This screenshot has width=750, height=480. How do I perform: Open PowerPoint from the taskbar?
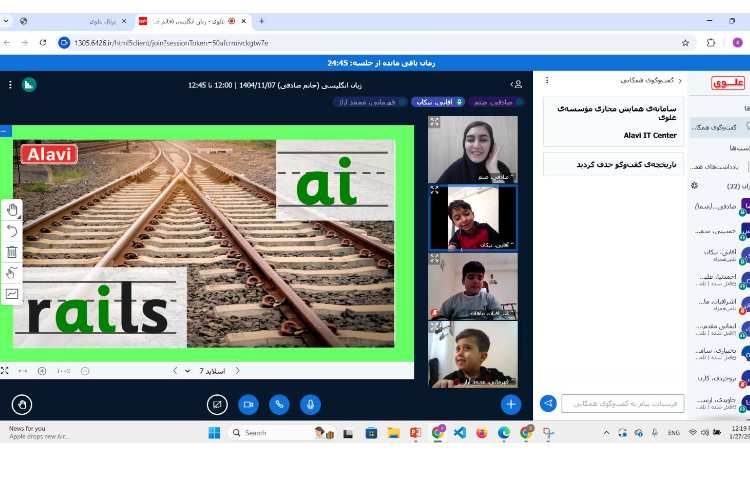(415, 433)
